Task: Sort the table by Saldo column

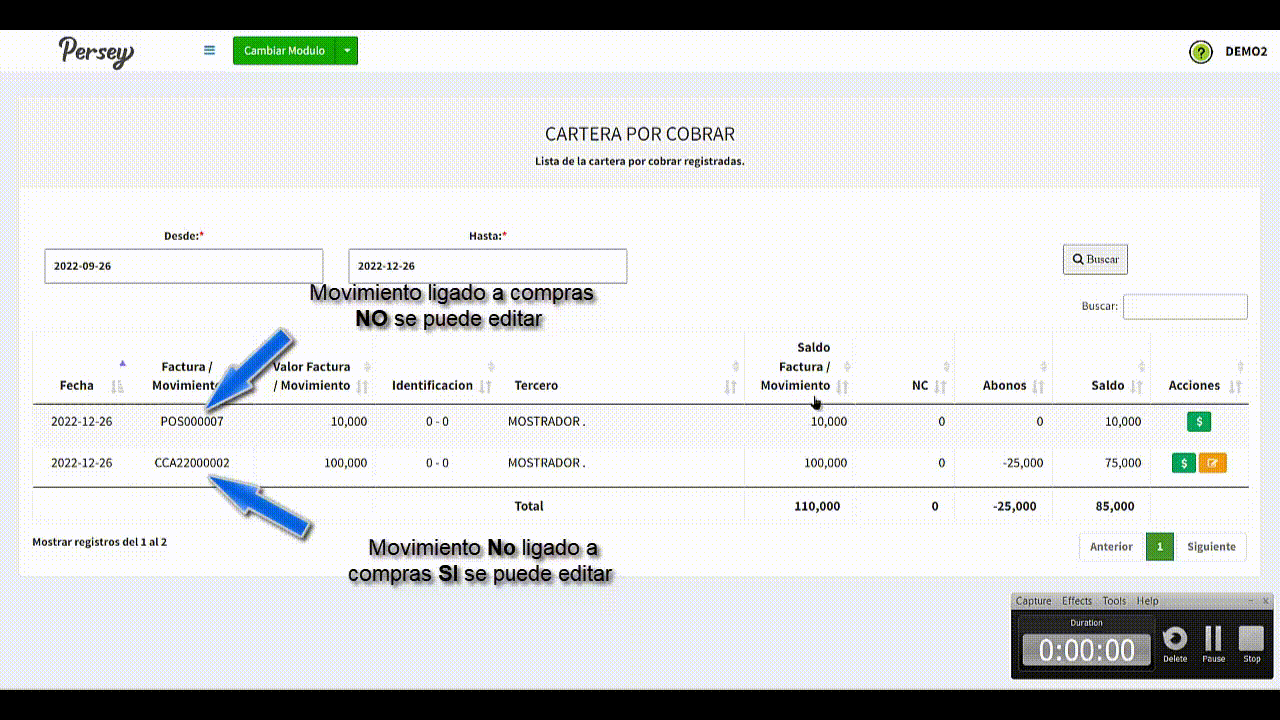Action: pos(1107,385)
